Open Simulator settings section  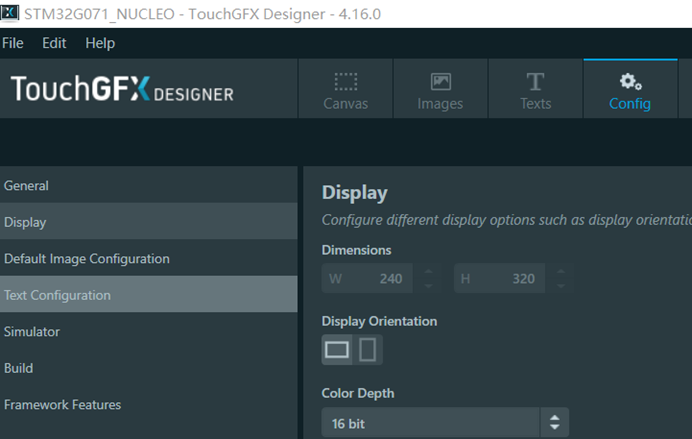(32, 332)
